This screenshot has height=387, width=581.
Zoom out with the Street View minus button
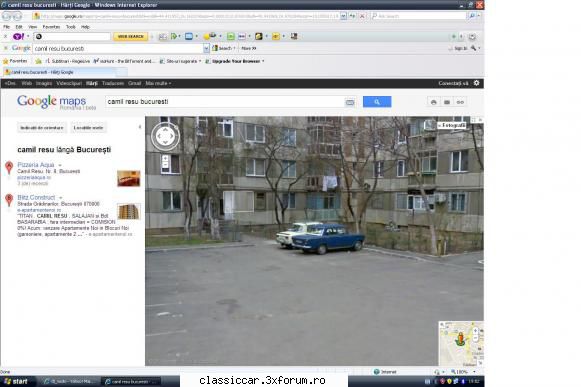(x=165, y=165)
